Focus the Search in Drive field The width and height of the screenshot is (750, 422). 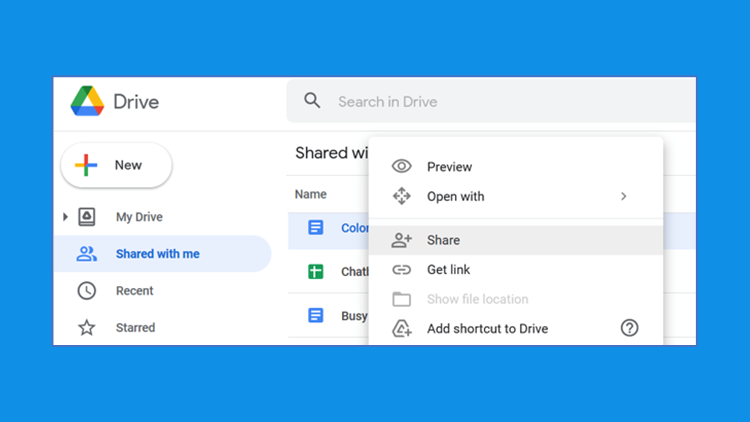click(491, 101)
